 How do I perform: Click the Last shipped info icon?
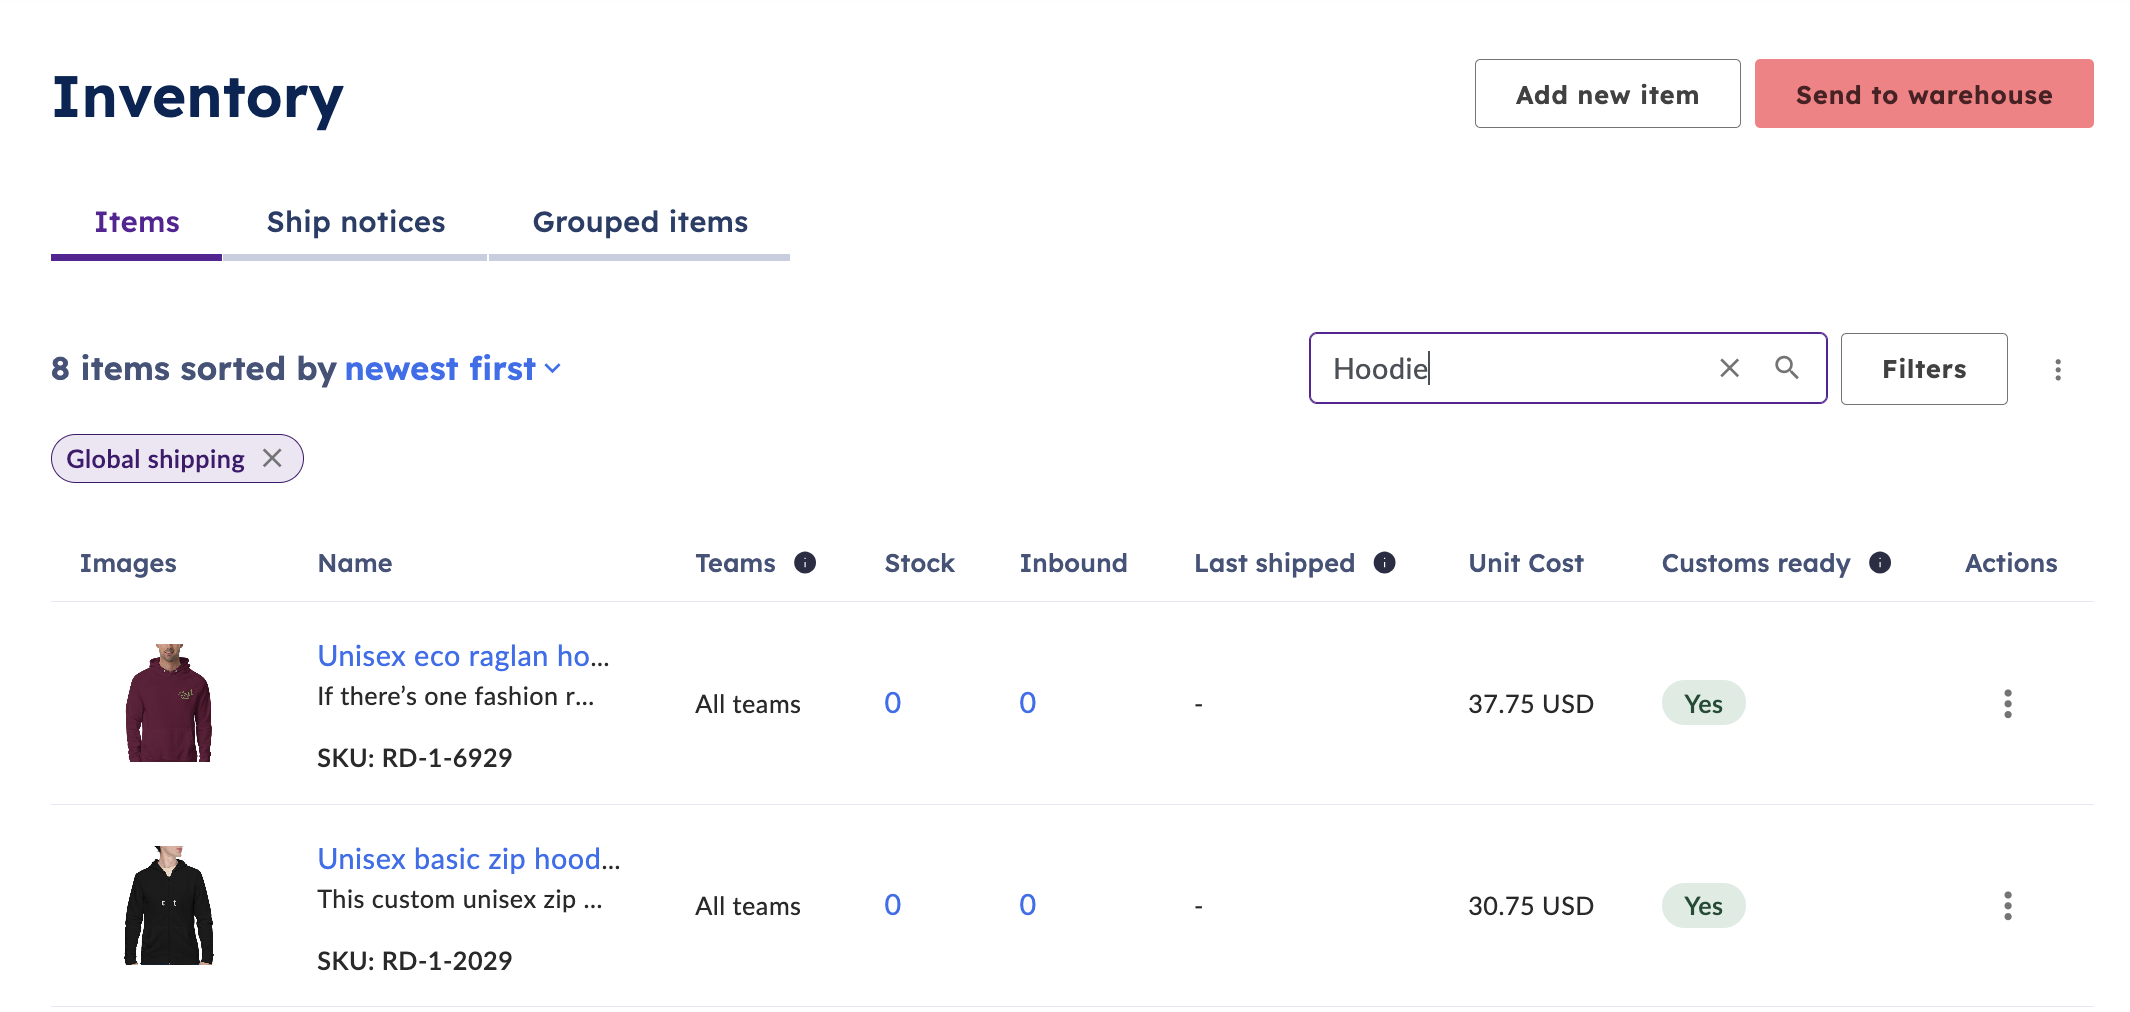click(x=1384, y=563)
